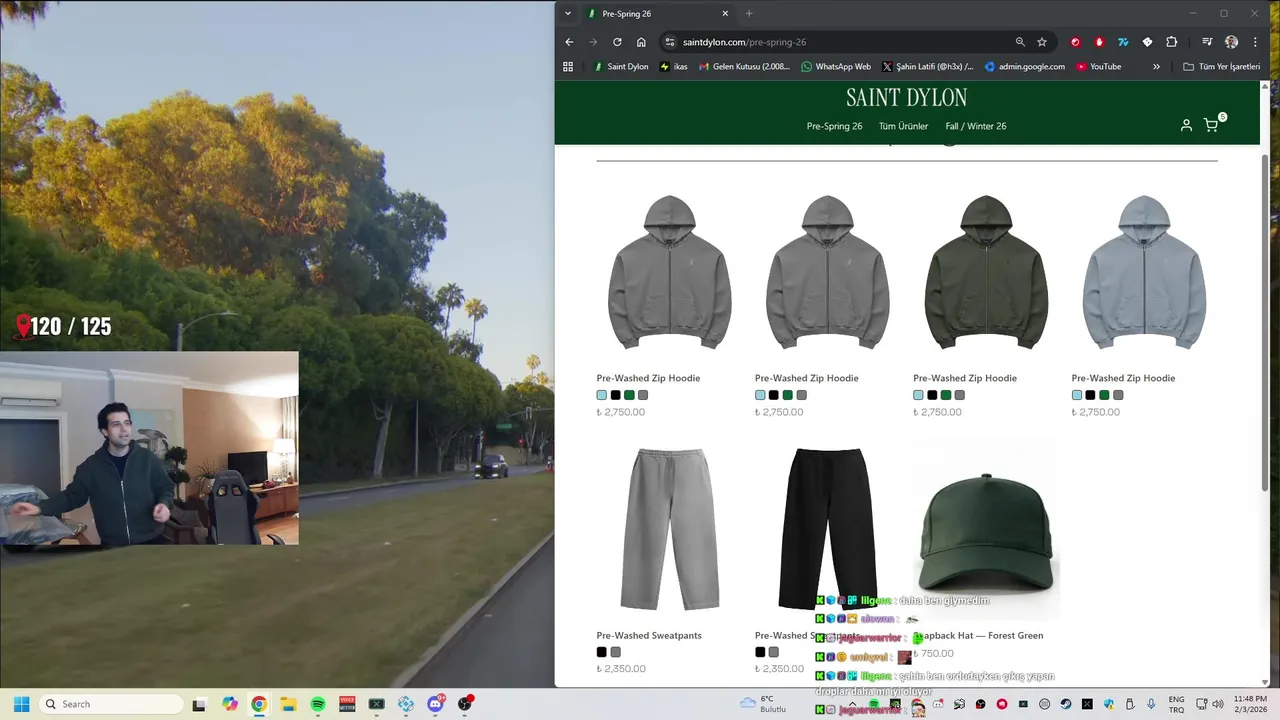Open the clock showing 11:48 PM
Screen dimensions: 1280x720
[1250, 704]
